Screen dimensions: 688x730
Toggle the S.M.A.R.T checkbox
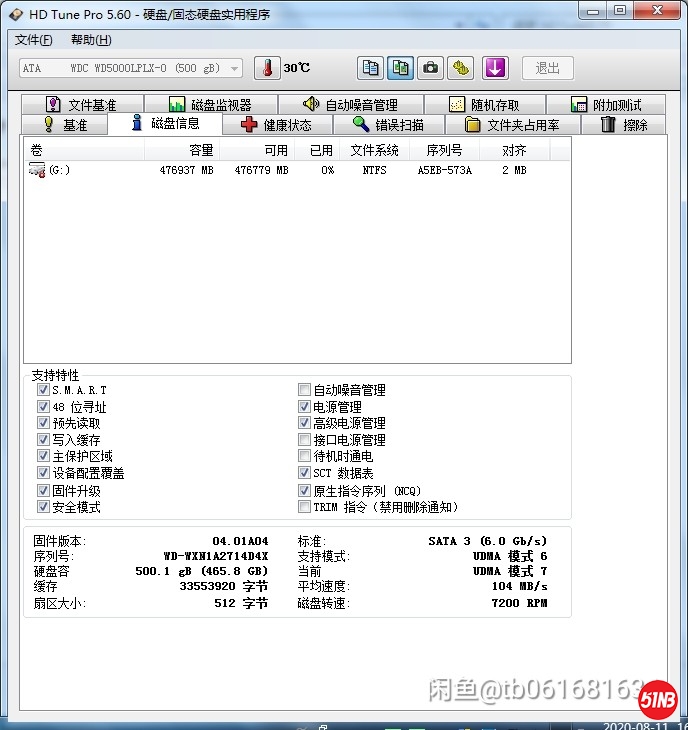43,390
